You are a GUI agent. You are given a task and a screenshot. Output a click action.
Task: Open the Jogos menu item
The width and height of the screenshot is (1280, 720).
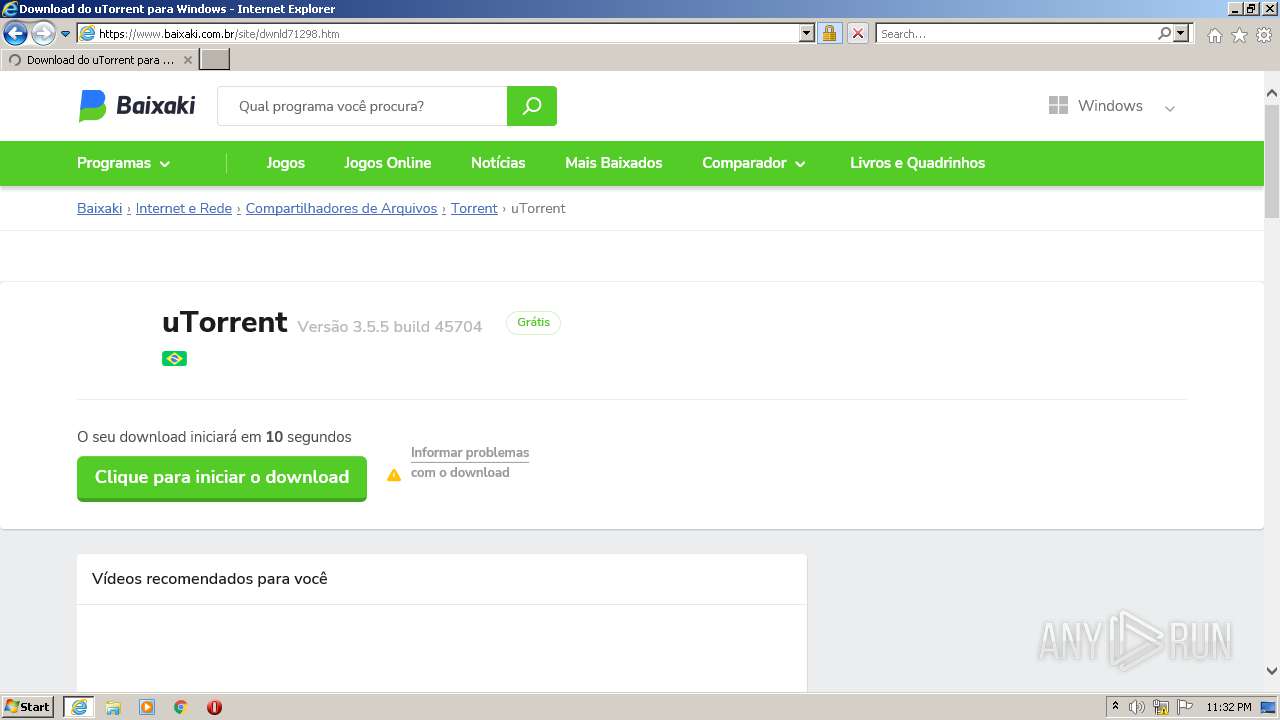point(285,163)
